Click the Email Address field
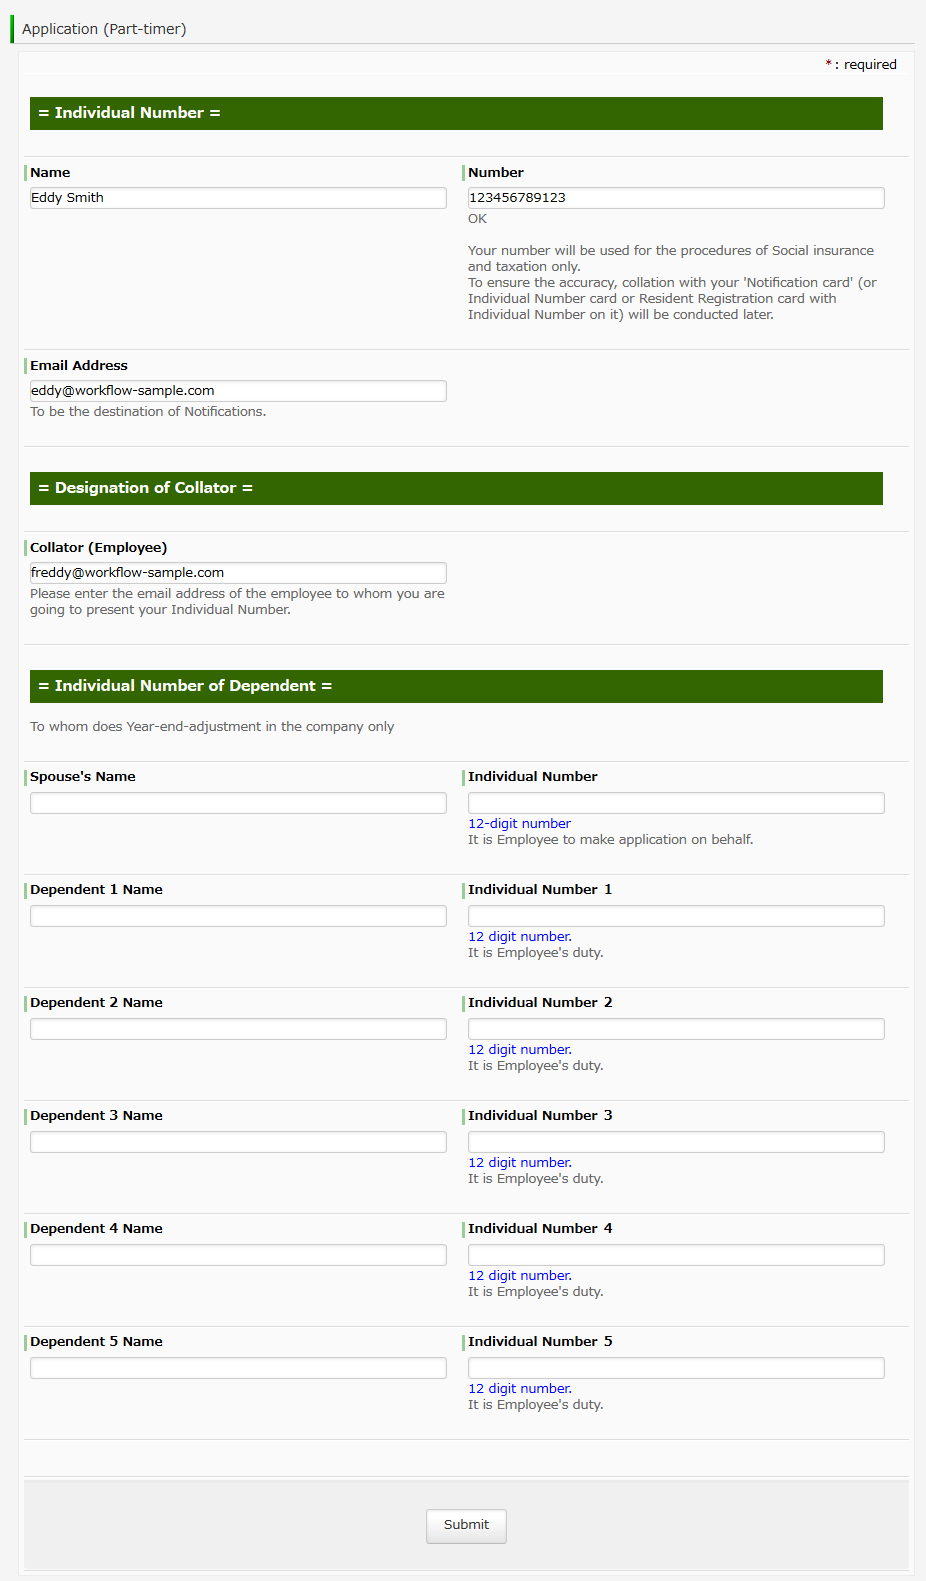 click(238, 391)
